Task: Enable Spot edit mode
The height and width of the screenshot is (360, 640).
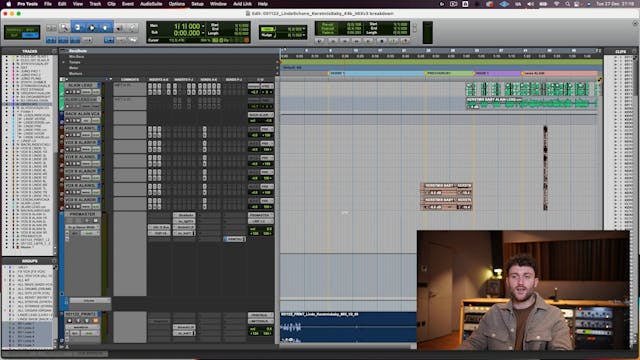Action: (x=31, y=29)
